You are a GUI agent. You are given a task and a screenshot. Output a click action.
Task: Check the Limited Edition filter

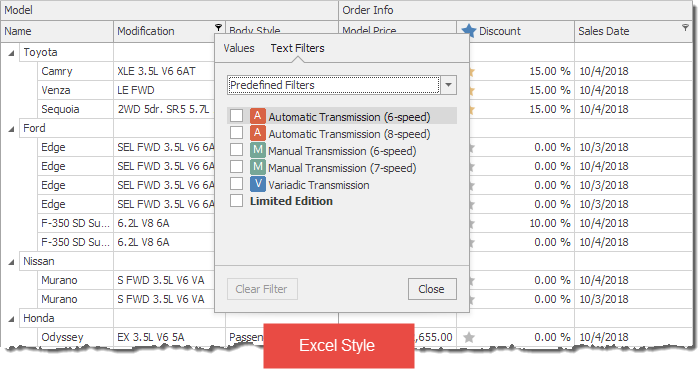click(236, 200)
